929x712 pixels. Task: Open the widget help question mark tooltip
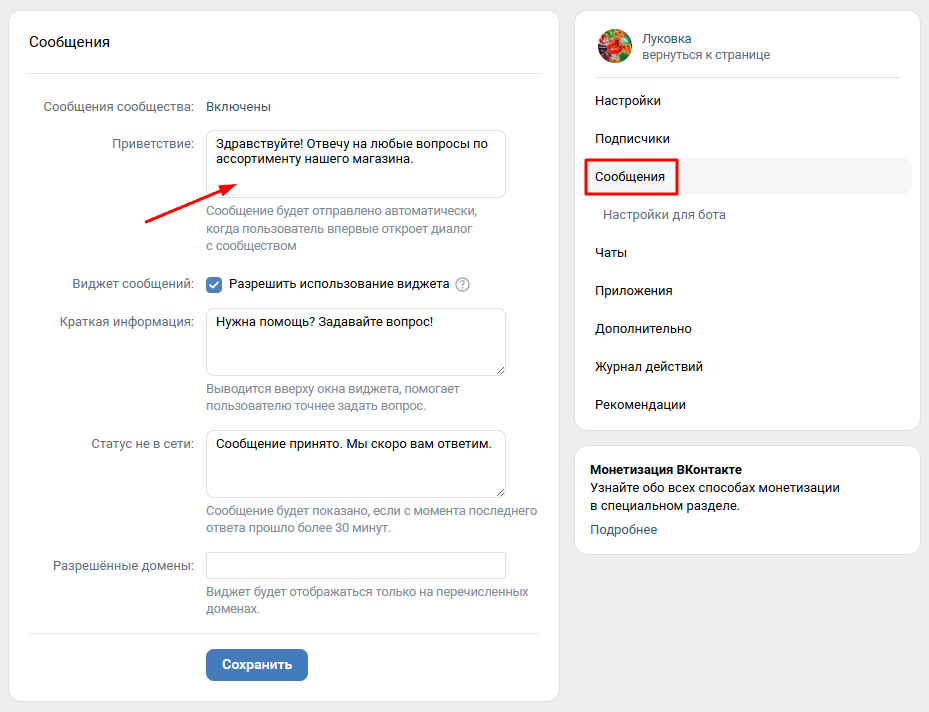462,286
